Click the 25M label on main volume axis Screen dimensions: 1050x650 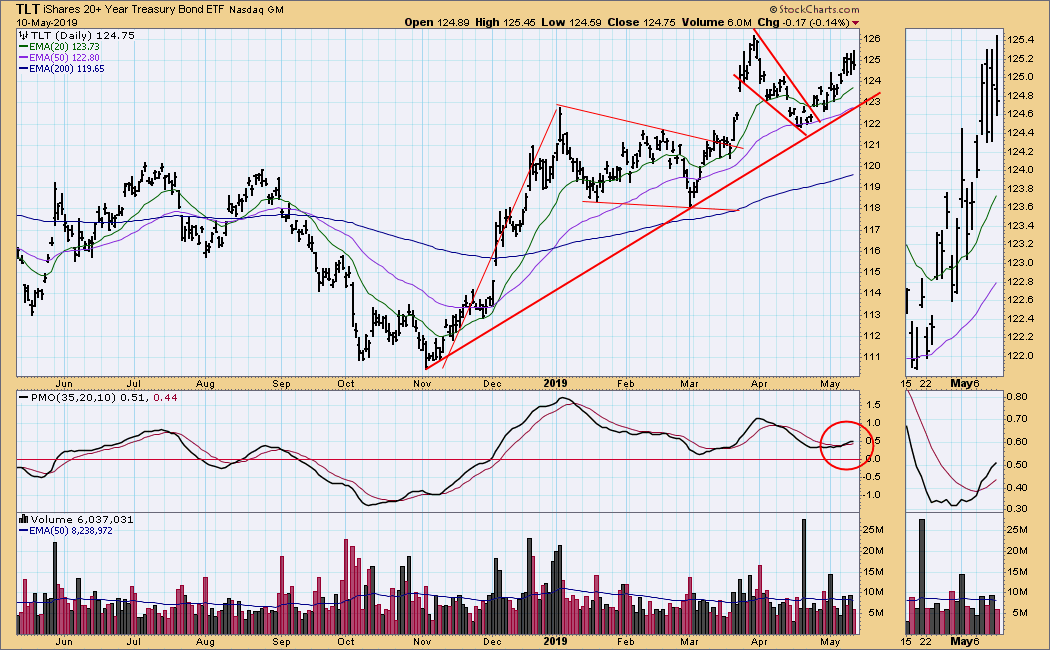[874, 530]
